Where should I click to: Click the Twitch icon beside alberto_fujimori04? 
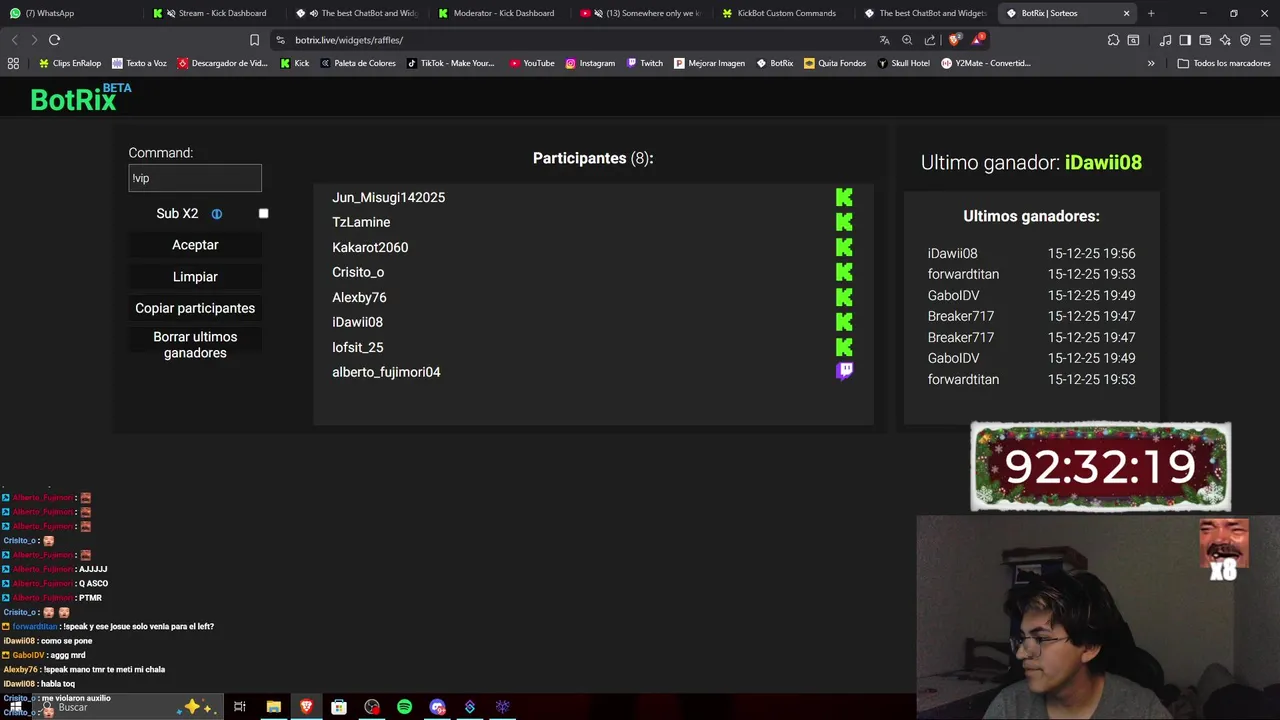point(845,372)
